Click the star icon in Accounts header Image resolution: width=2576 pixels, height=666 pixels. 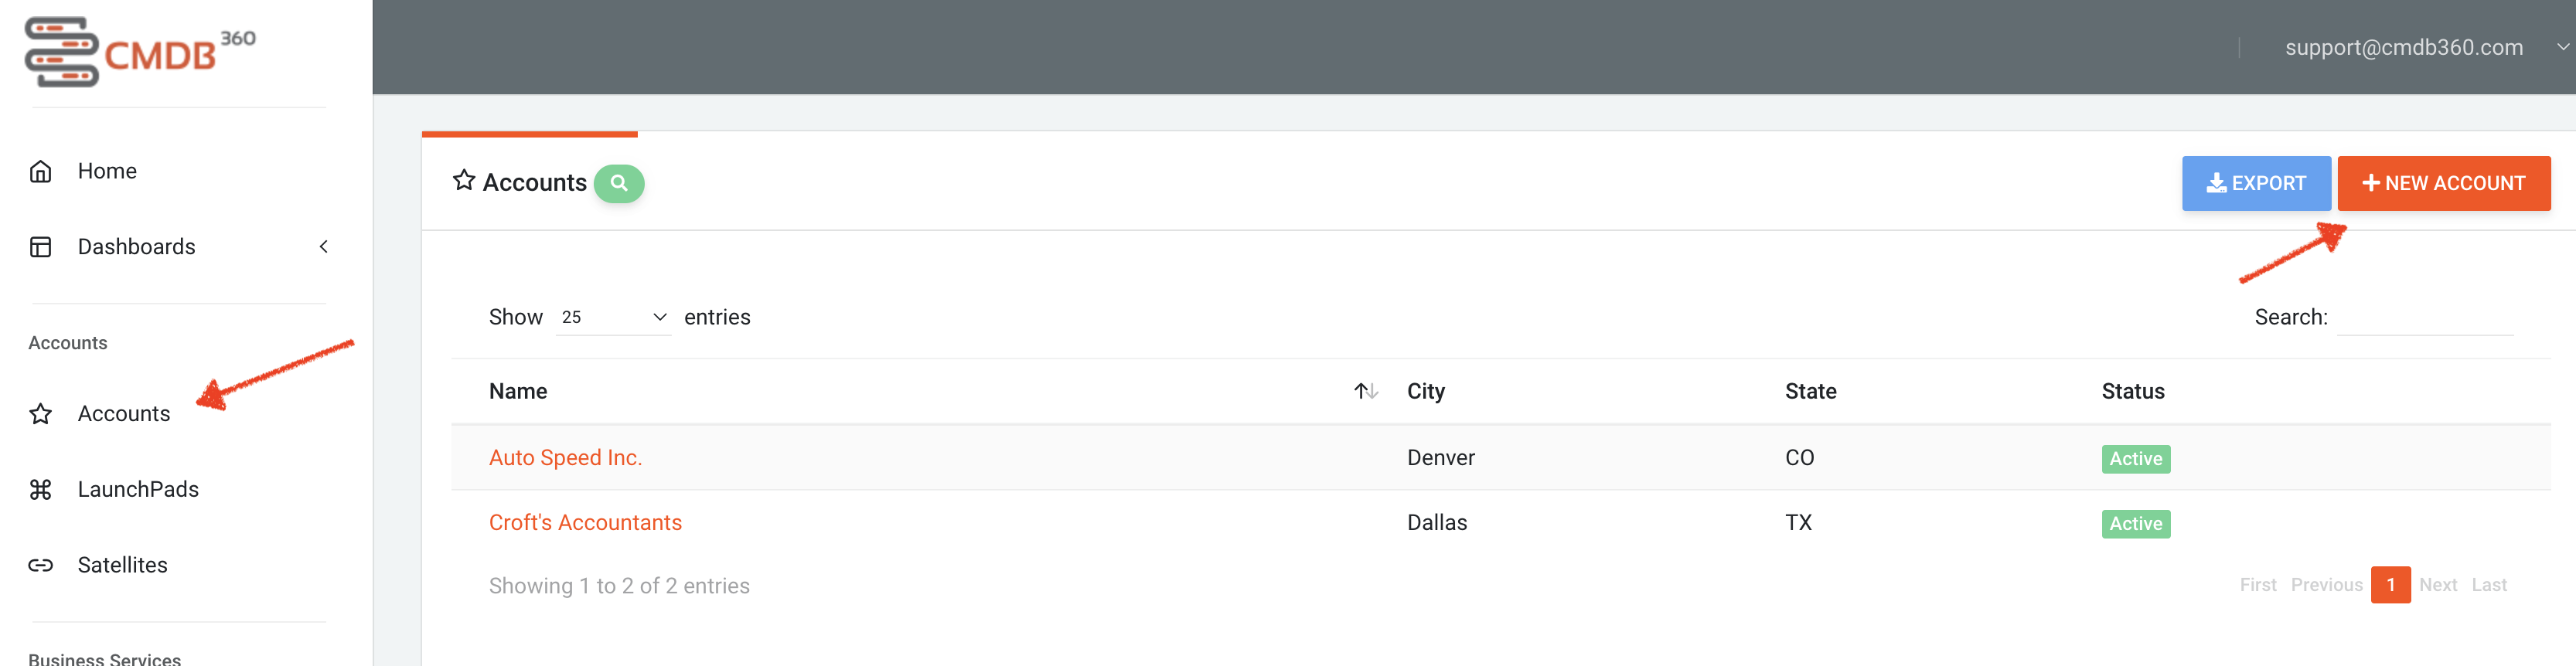[464, 181]
